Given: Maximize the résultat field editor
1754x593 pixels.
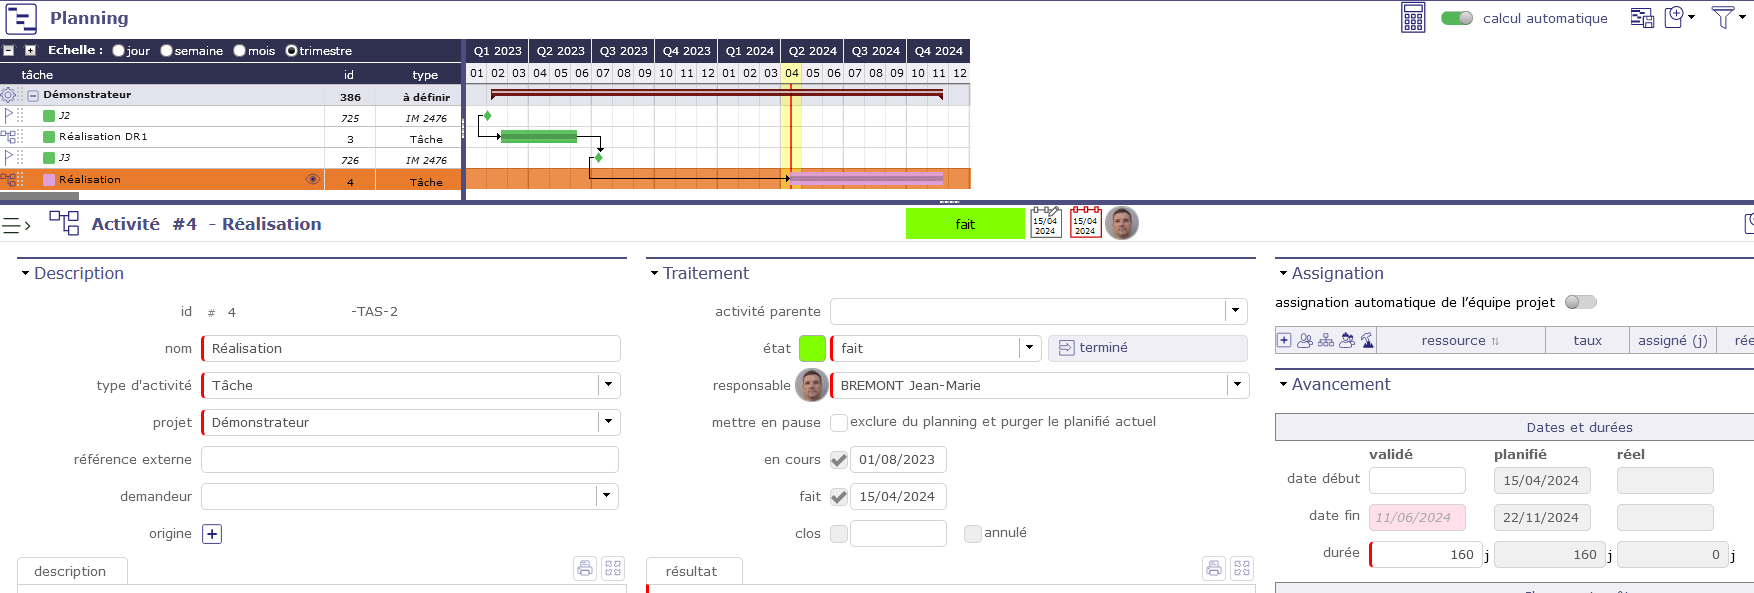Looking at the screenshot, I should (x=1242, y=568).
